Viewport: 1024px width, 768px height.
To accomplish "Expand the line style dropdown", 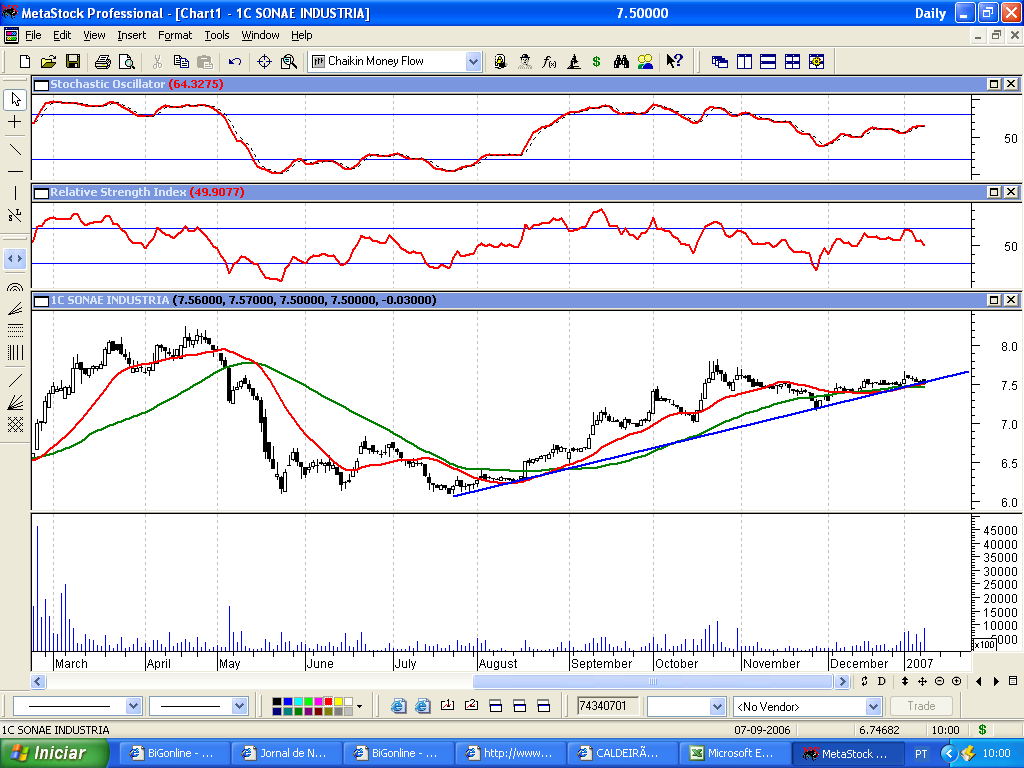I will point(134,706).
